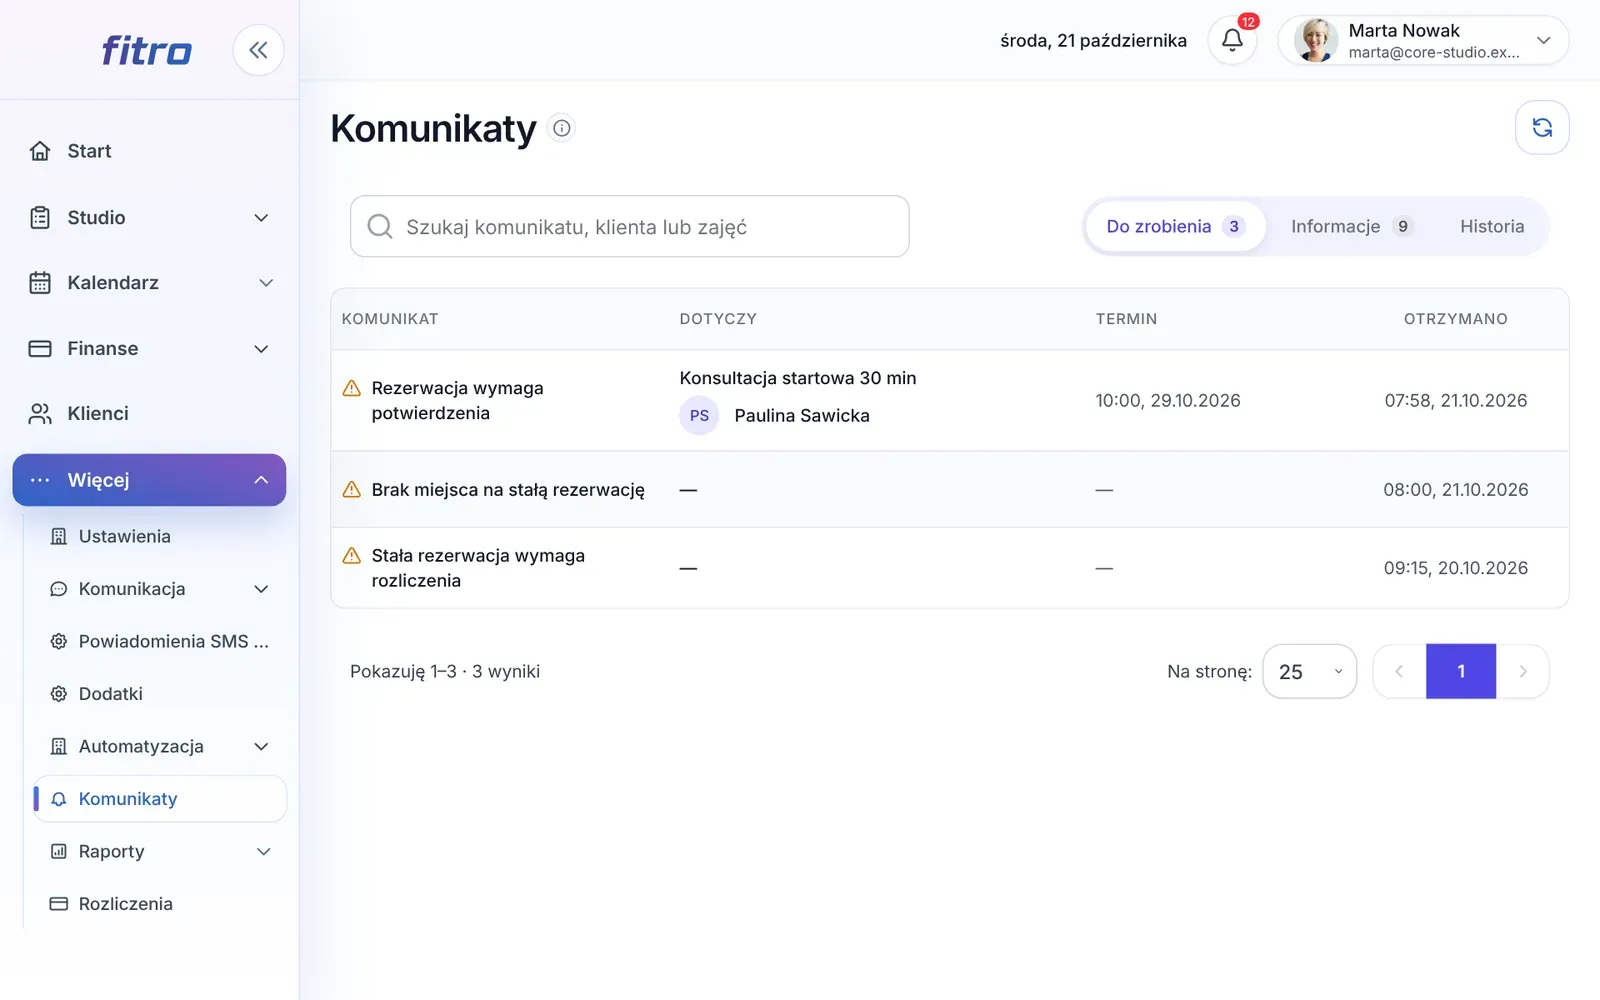Click the Start home icon in the sidebar
Image resolution: width=1600 pixels, height=1000 pixels.
(40, 151)
